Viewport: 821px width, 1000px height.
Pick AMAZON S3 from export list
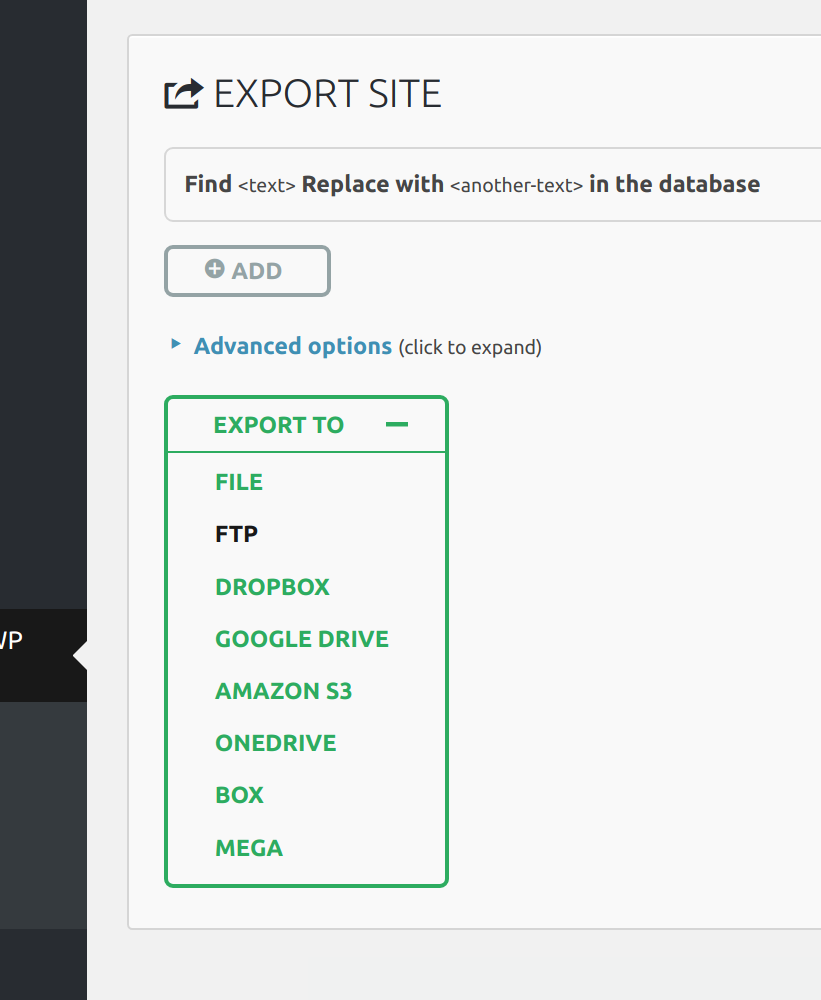point(284,691)
